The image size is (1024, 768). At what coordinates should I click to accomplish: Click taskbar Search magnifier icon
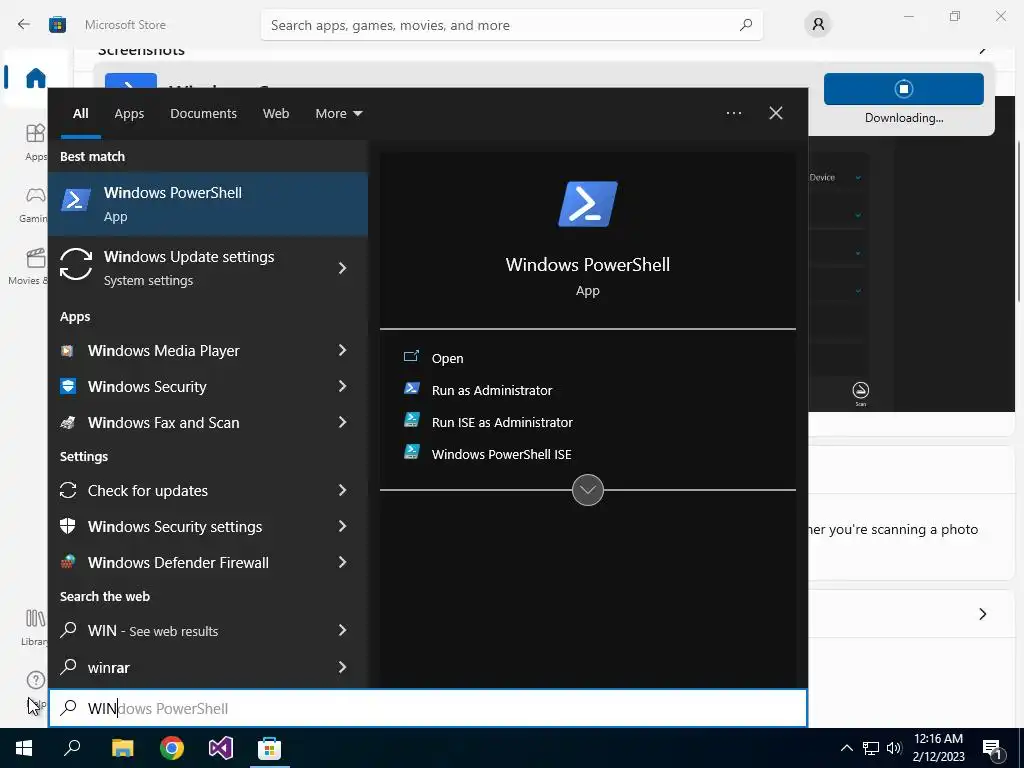pos(72,748)
